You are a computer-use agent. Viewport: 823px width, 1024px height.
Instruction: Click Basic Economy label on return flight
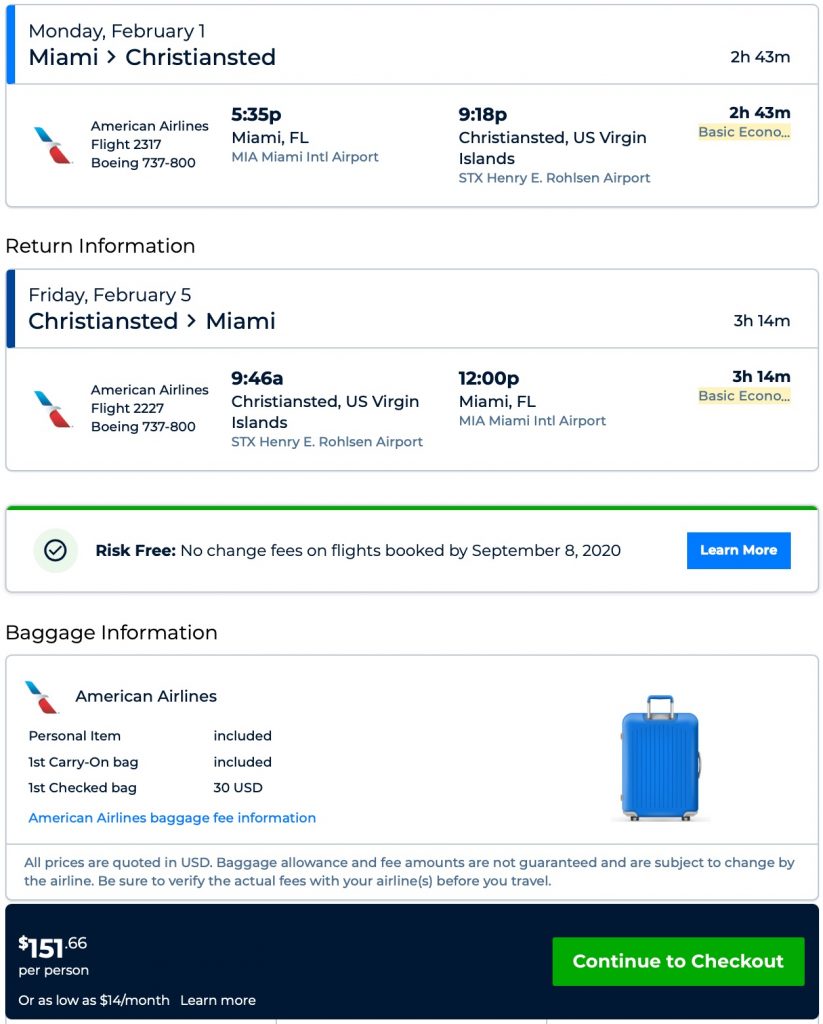(744, 396)
